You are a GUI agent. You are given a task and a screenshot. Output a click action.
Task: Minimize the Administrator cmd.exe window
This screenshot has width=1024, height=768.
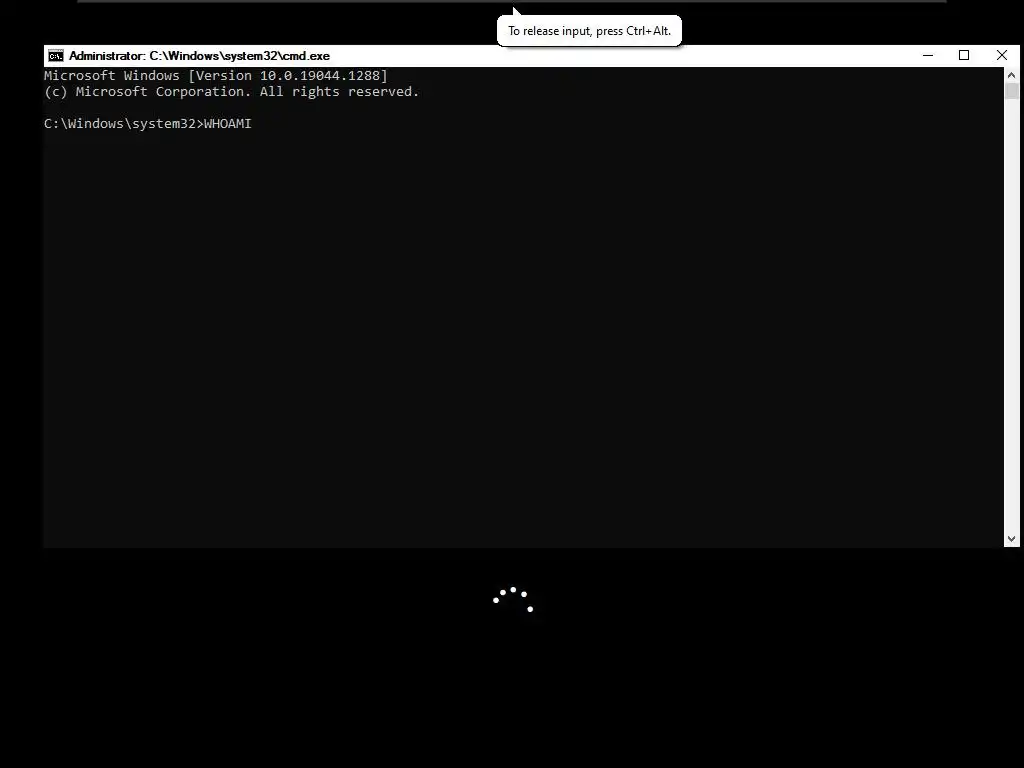(x=927, y=56)
